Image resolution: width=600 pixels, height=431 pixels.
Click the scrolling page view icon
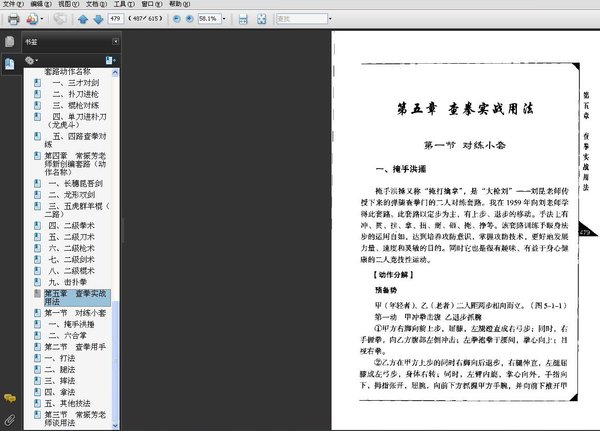point(243,19)
